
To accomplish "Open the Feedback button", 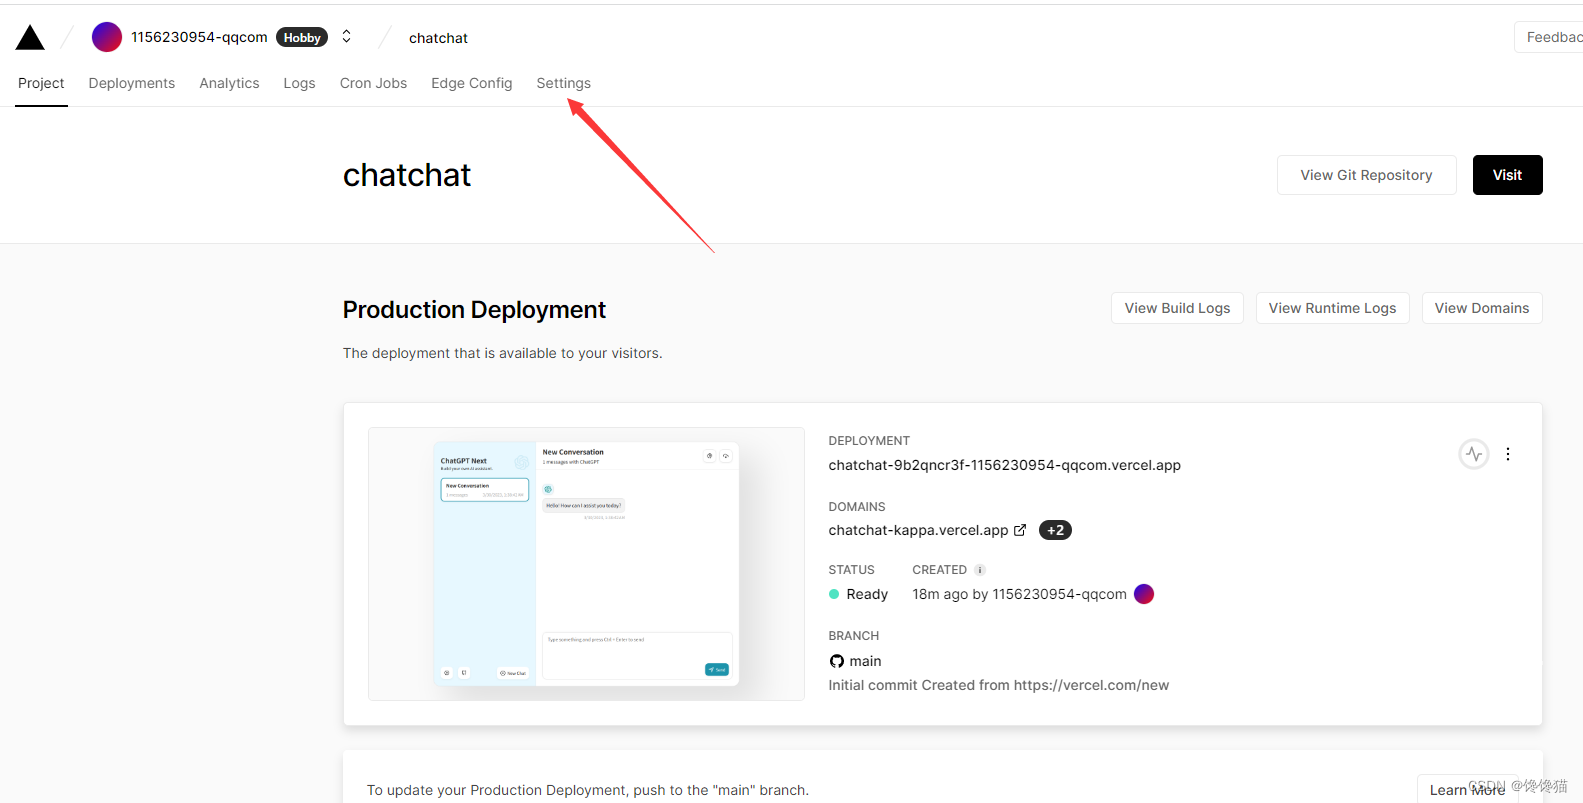I will pos(1549,37).
